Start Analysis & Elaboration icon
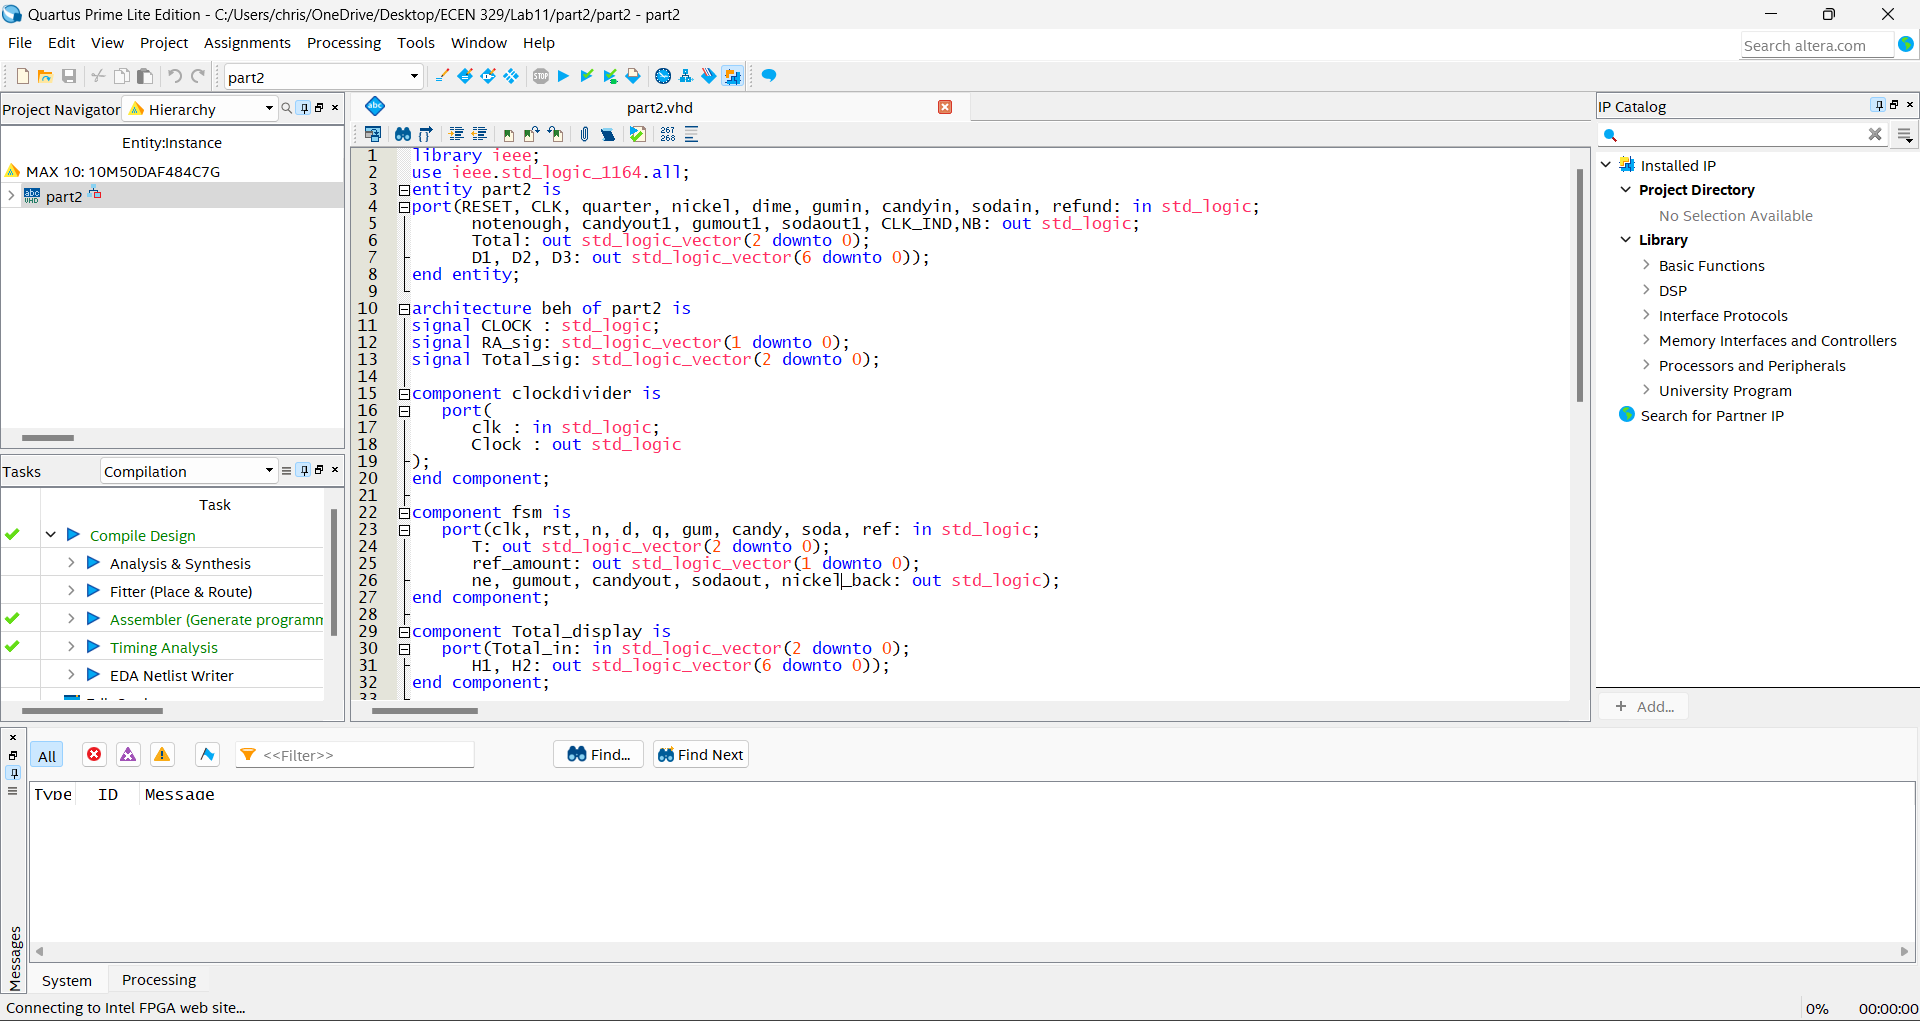The image size is (1920, 1021). [587, 76]
